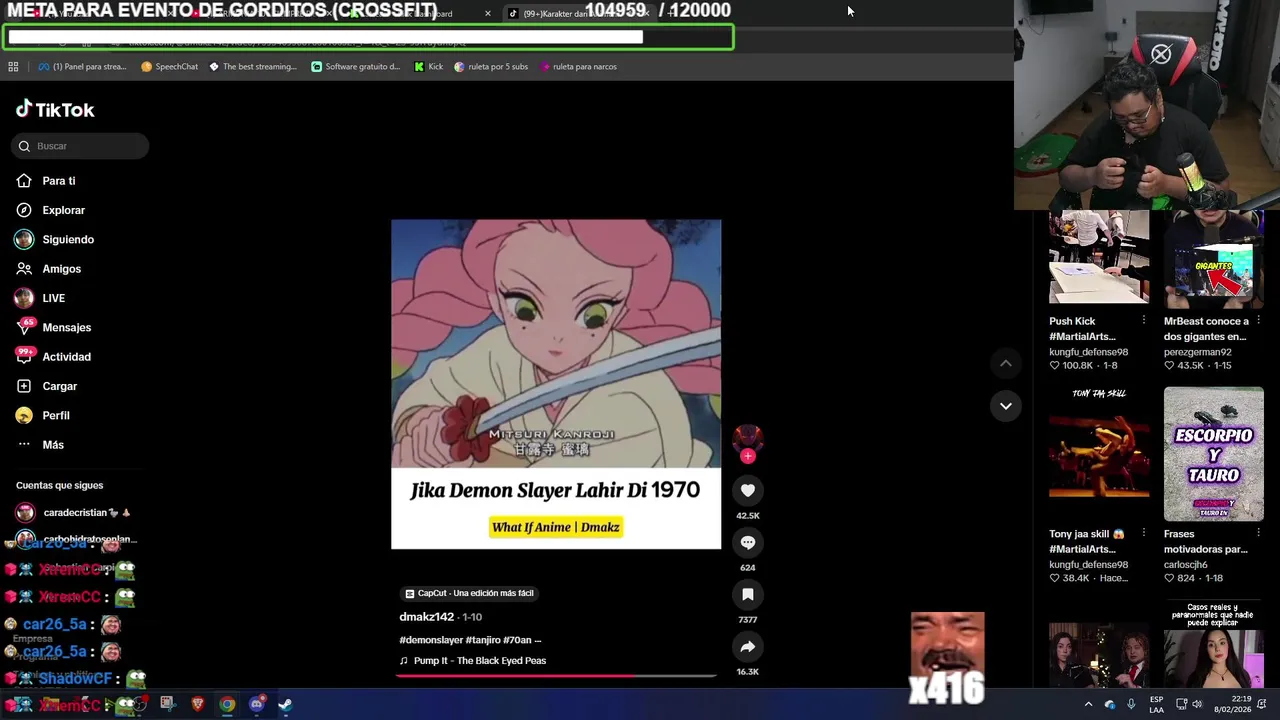This screenshot has height=720, width=1280.
Task: Show hidden tray icons chevron
Action: pyautogui.click(x=1089, y=704)
